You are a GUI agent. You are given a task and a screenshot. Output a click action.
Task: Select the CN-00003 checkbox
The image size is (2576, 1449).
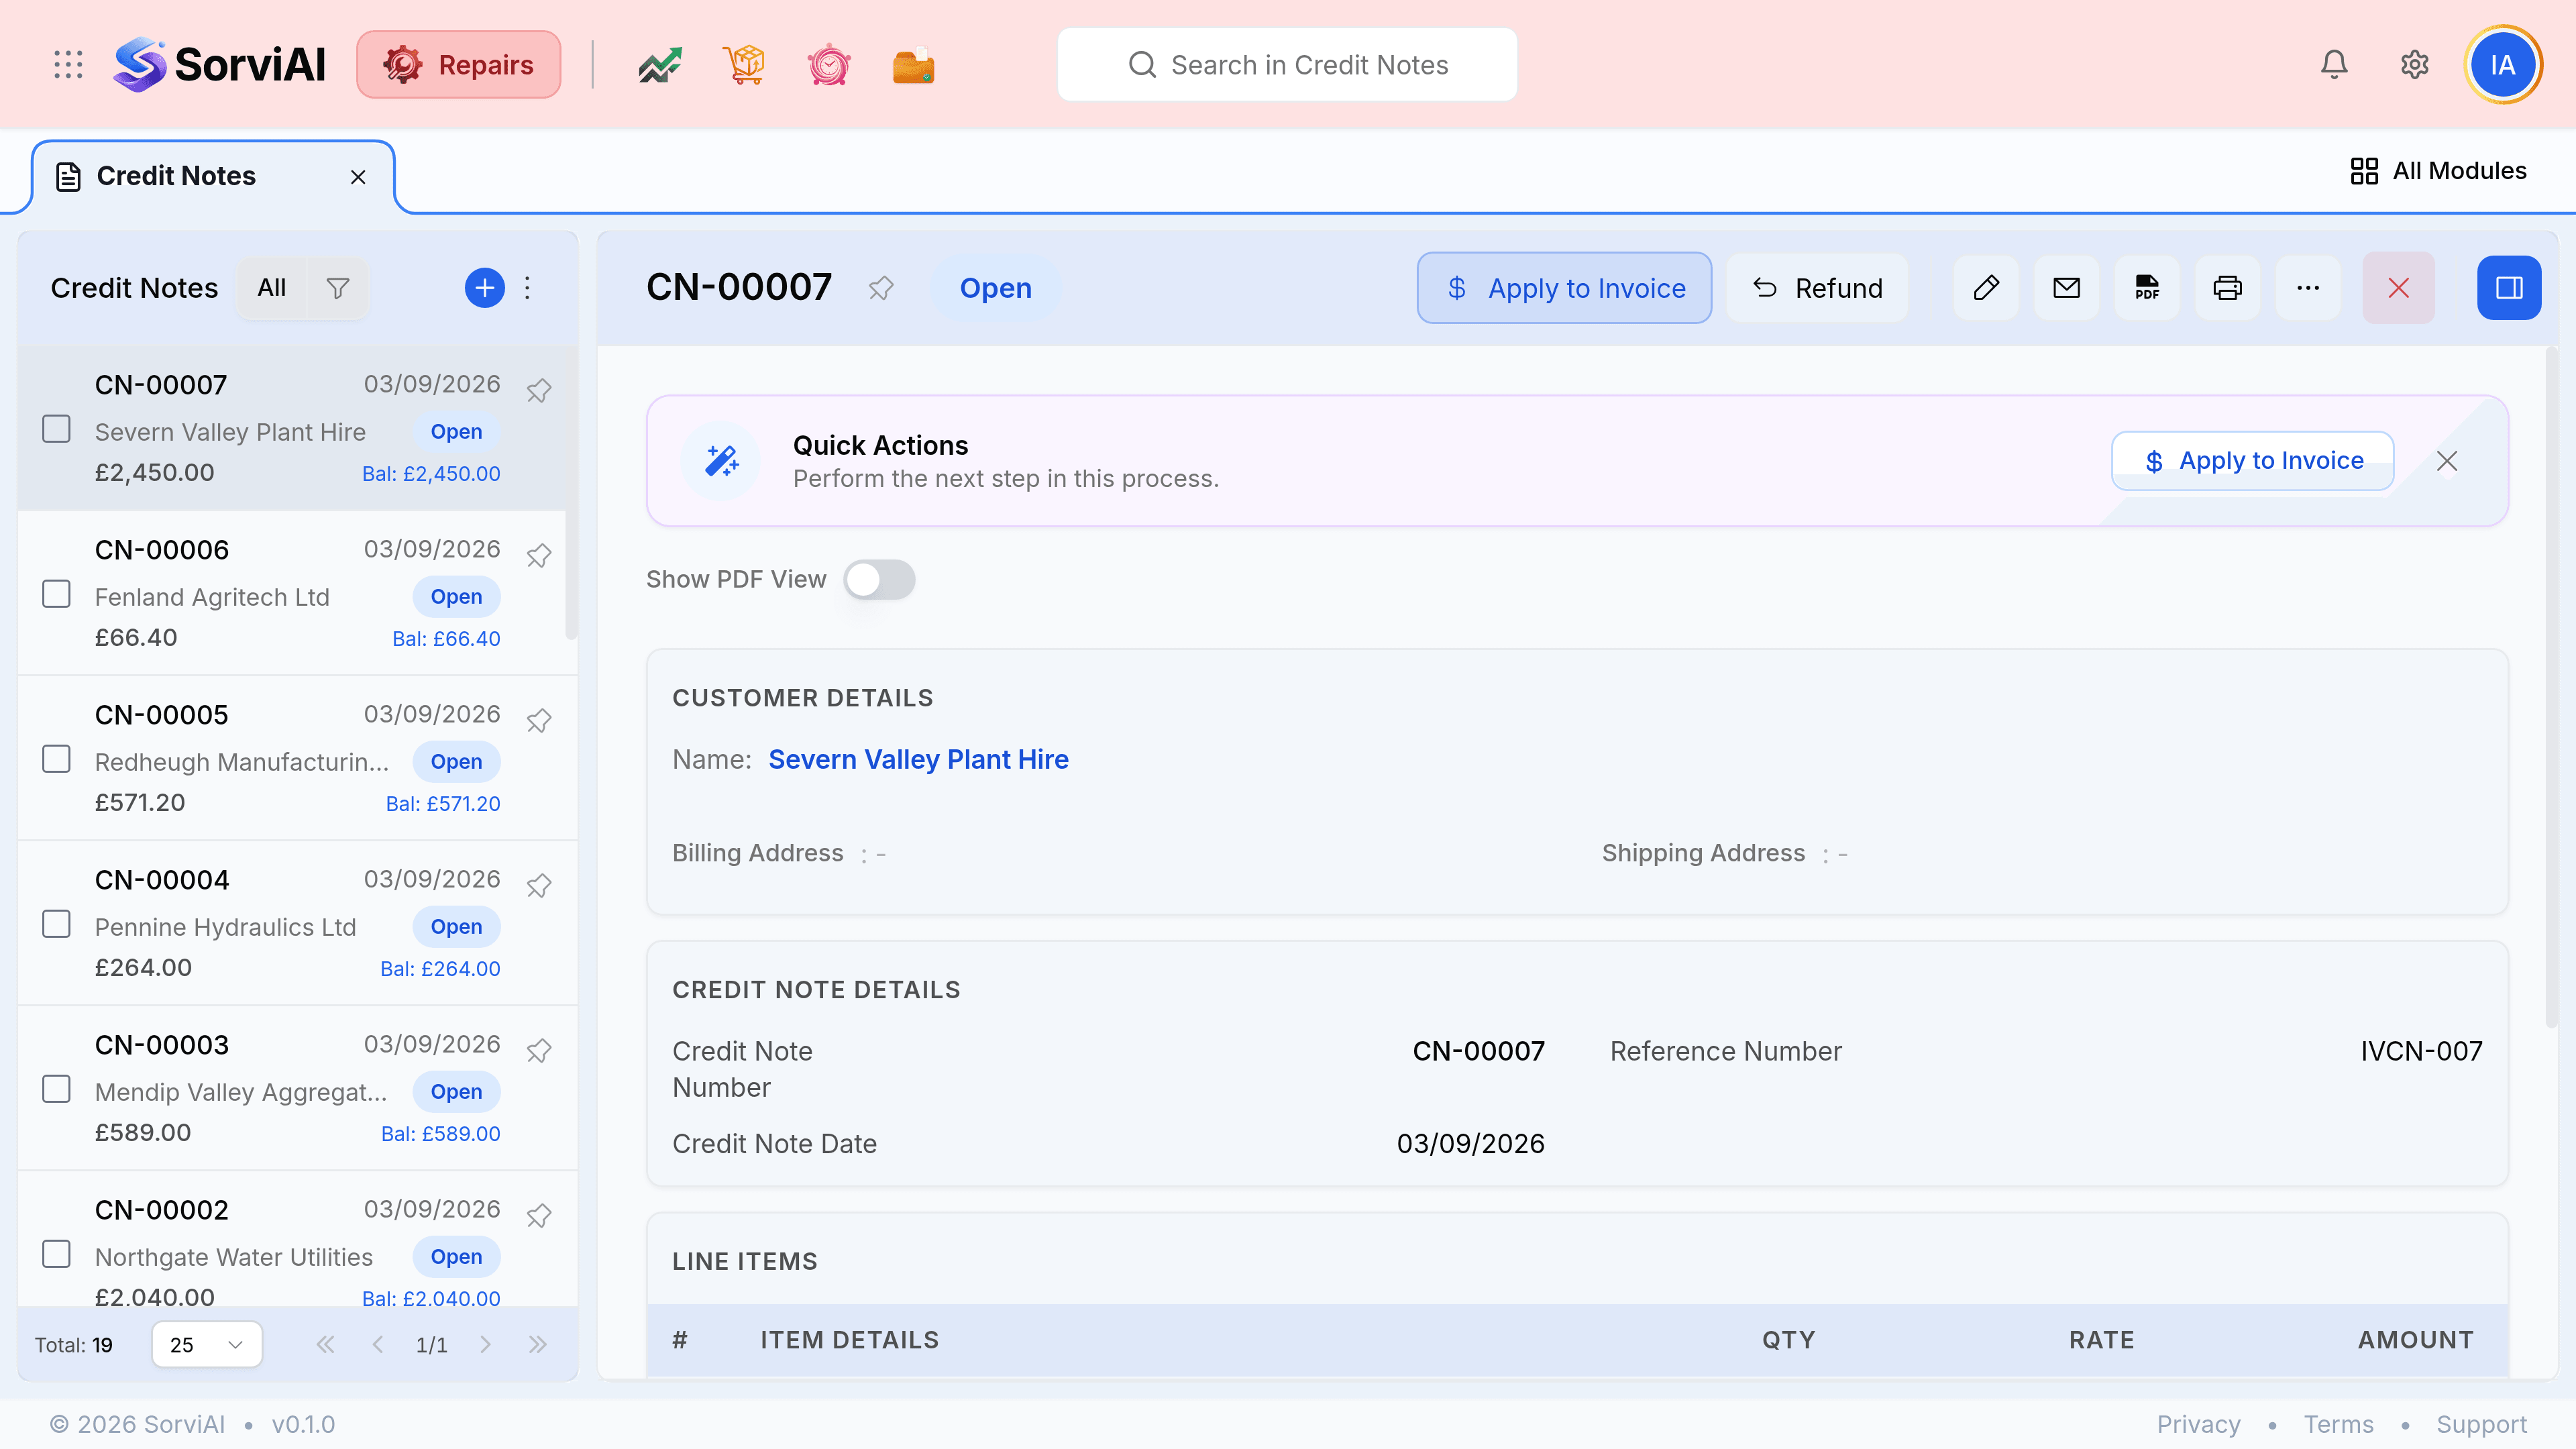point(57,1089)
